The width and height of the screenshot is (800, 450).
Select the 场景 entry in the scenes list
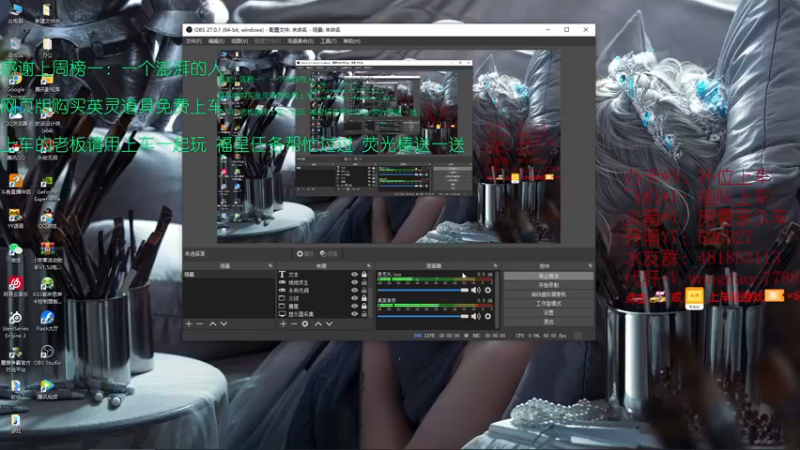coord(229,274)
